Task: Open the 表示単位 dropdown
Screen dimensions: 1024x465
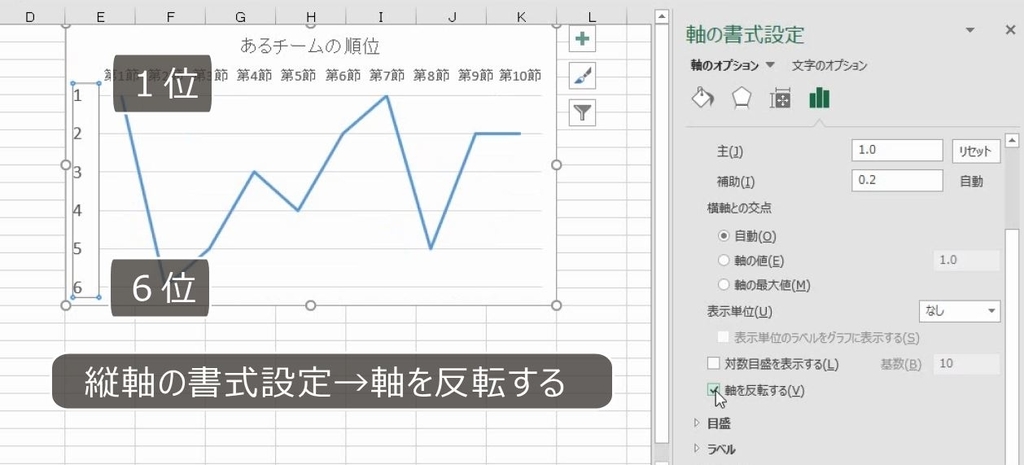Action: coord(959,311)
